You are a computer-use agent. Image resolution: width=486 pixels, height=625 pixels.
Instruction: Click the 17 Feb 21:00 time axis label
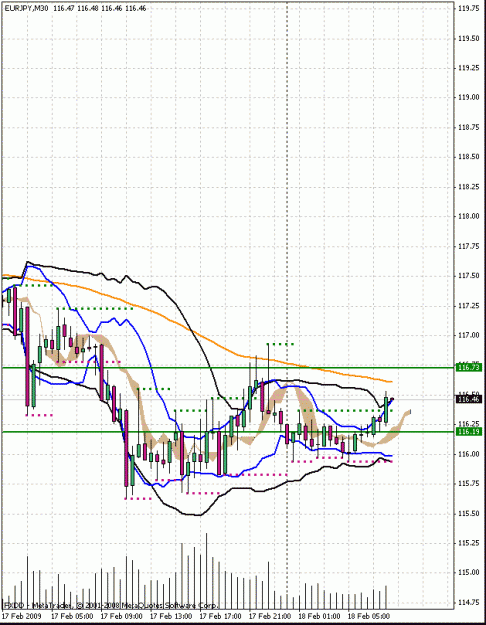tap(270, 616)
